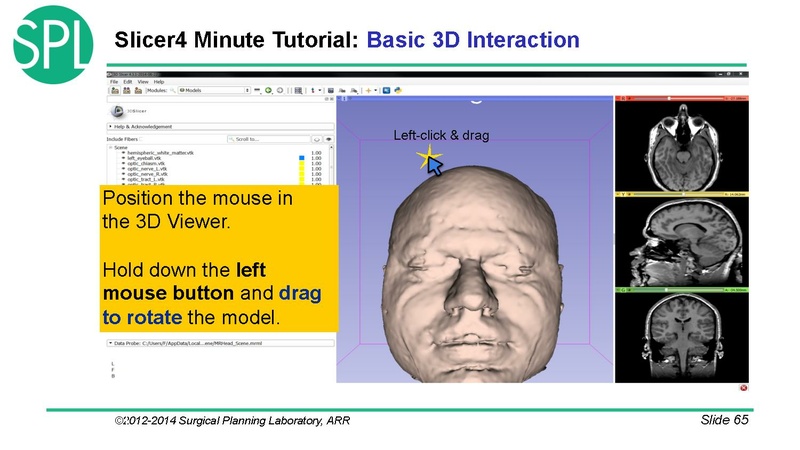Toggle visibility of optic_chiasm.vtk
Viewport: 800px width, 450px height.
(123, 164)
